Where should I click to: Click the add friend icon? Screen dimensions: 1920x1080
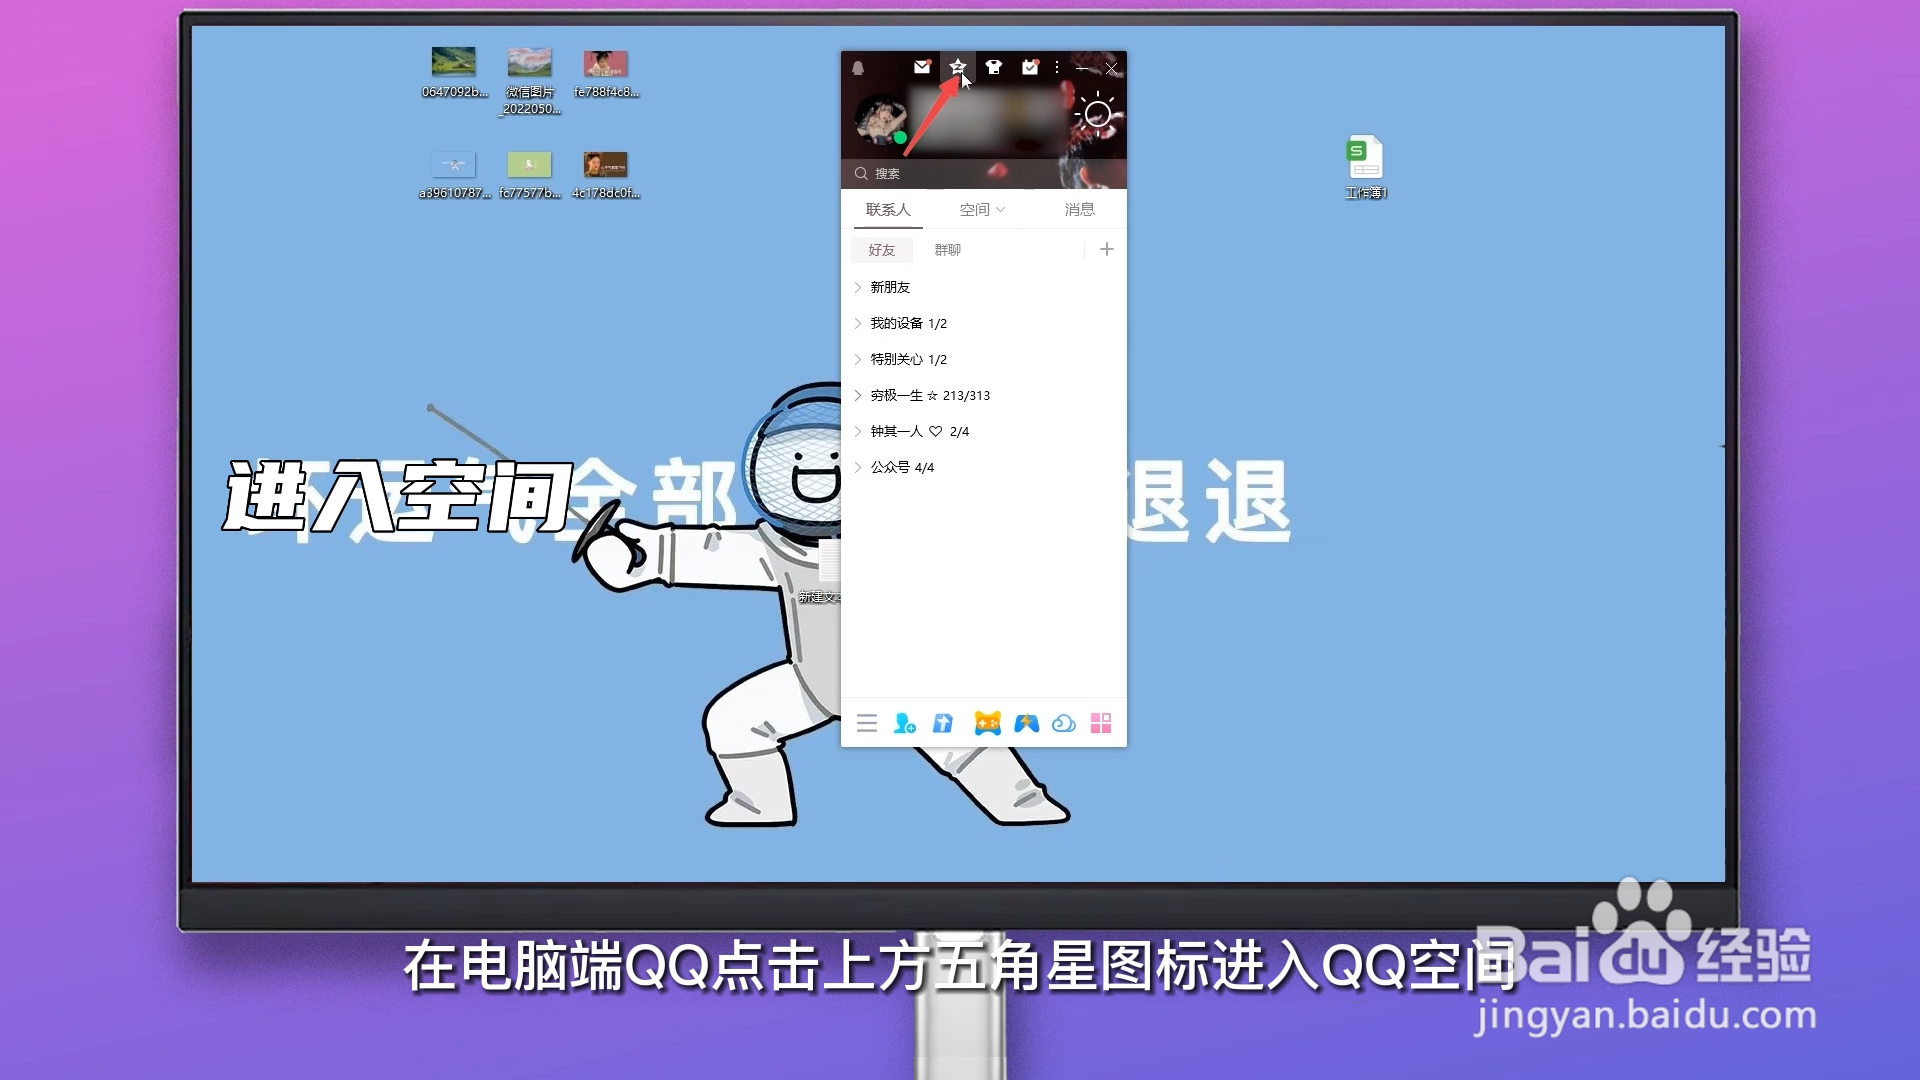tap(905, 723)
